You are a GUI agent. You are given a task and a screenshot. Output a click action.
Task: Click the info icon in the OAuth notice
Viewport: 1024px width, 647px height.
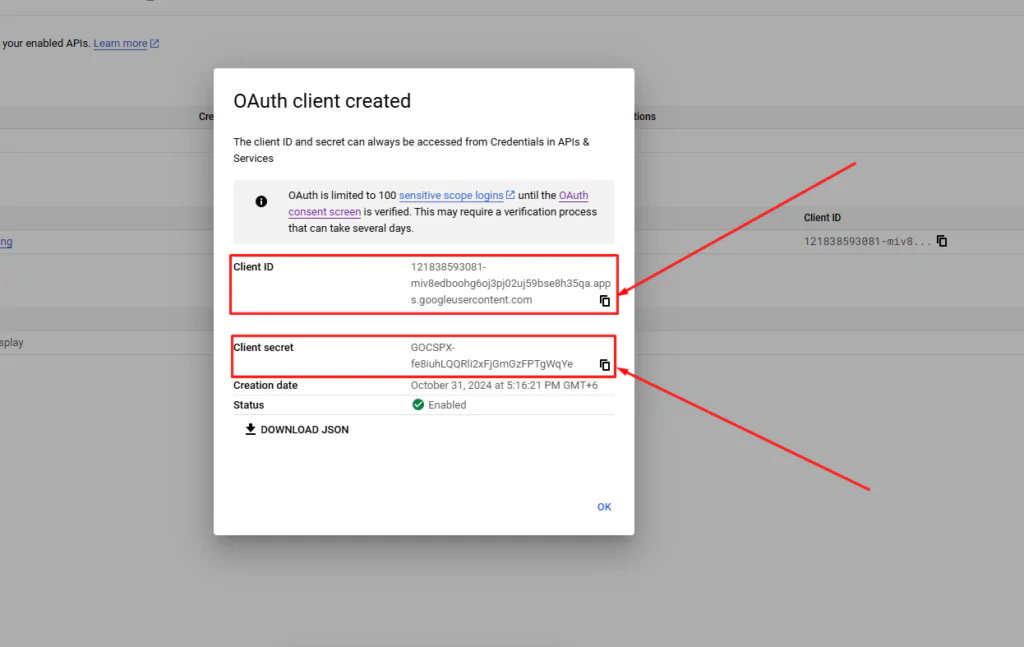tap(261, 201)
